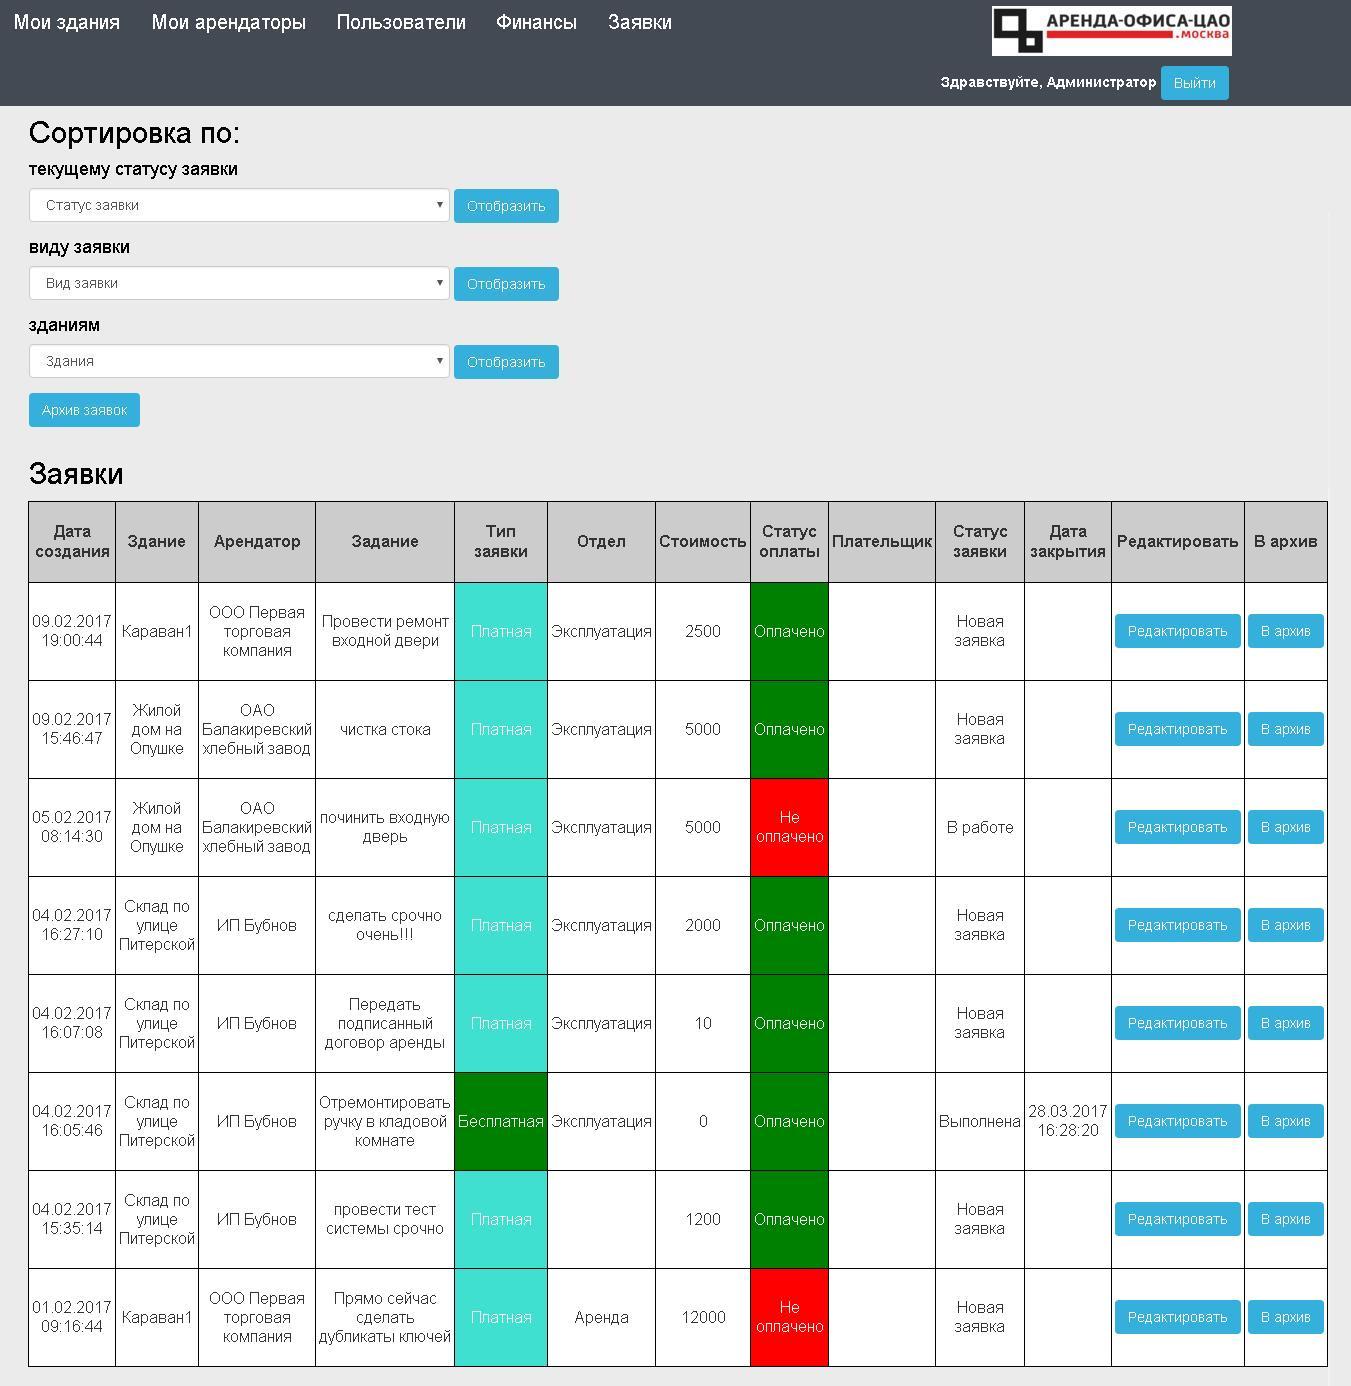Click the green Бесплатная type cell
Image resolution: width=1351 pixels, height=1386 pixels.
pos(501,1121)
